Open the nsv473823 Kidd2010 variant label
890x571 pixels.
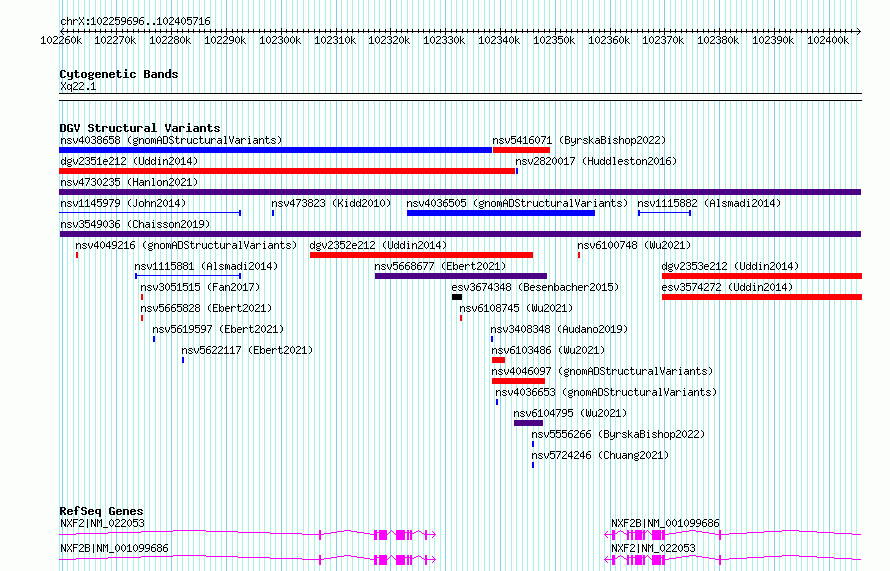(x=331, y=203)
